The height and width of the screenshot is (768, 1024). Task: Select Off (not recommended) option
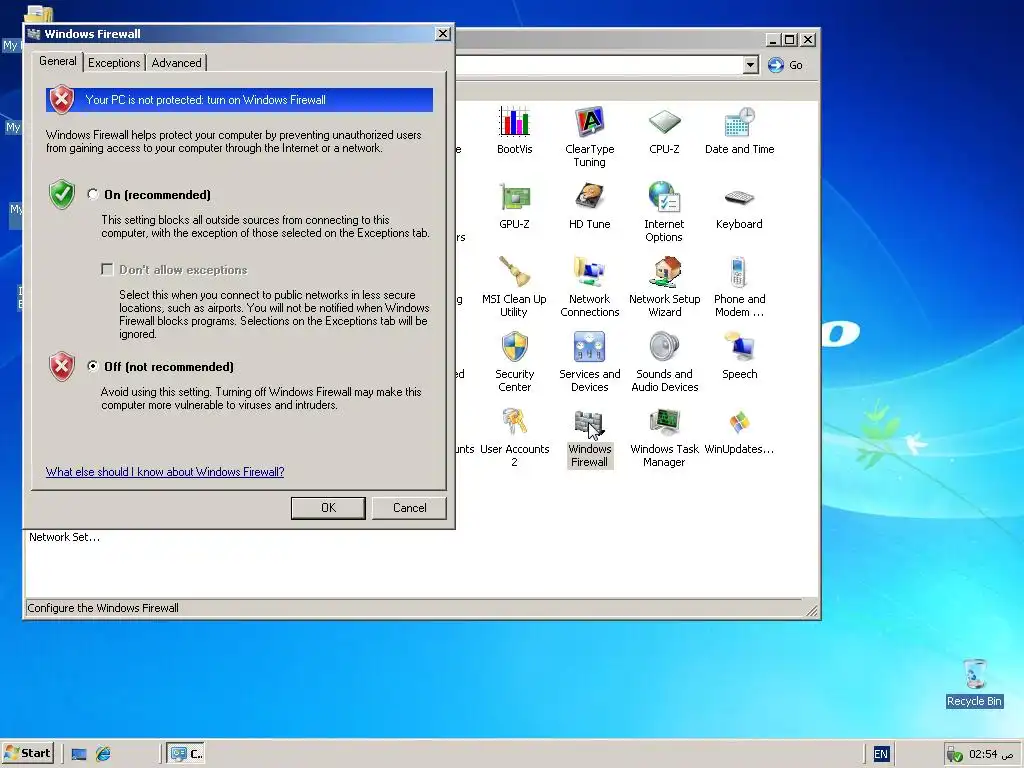pos(93,366)
